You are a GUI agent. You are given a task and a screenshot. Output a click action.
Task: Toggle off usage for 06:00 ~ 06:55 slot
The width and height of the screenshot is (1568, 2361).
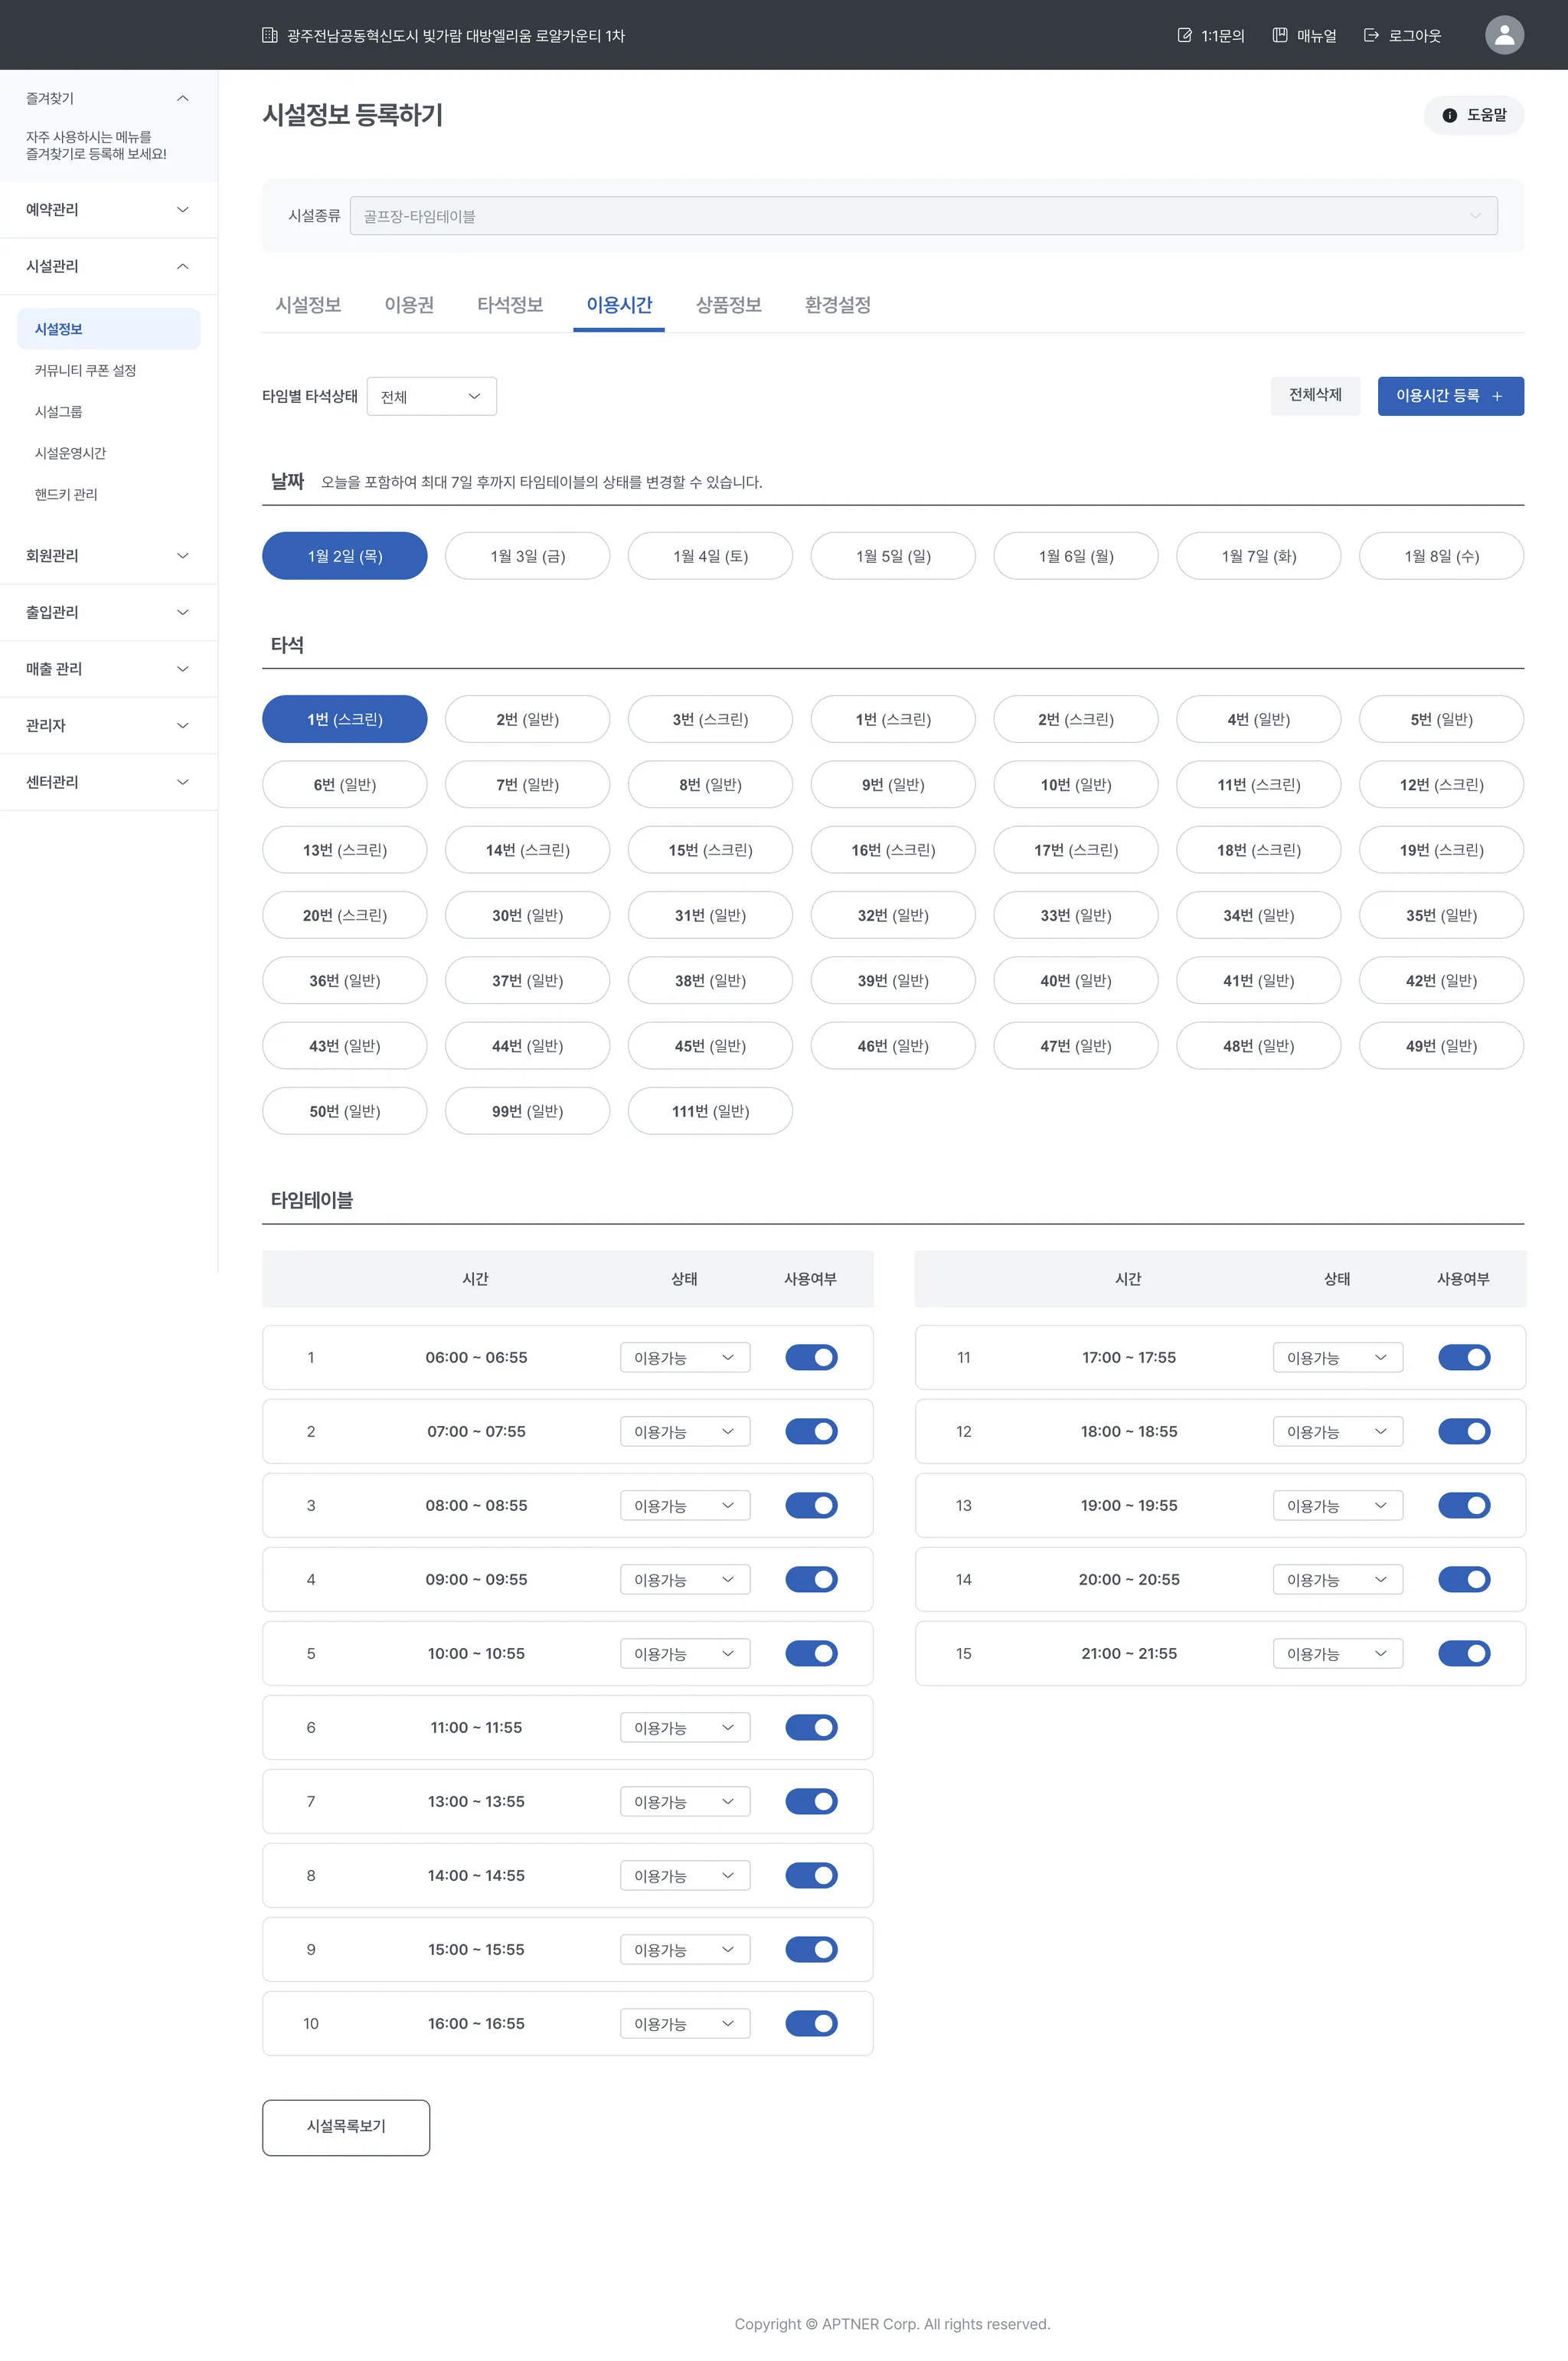pos(811,1357)
